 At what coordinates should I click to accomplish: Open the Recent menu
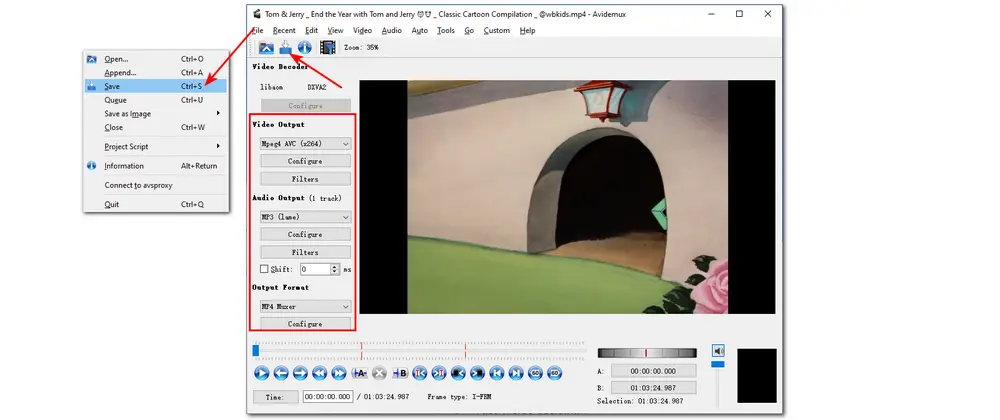284,31
